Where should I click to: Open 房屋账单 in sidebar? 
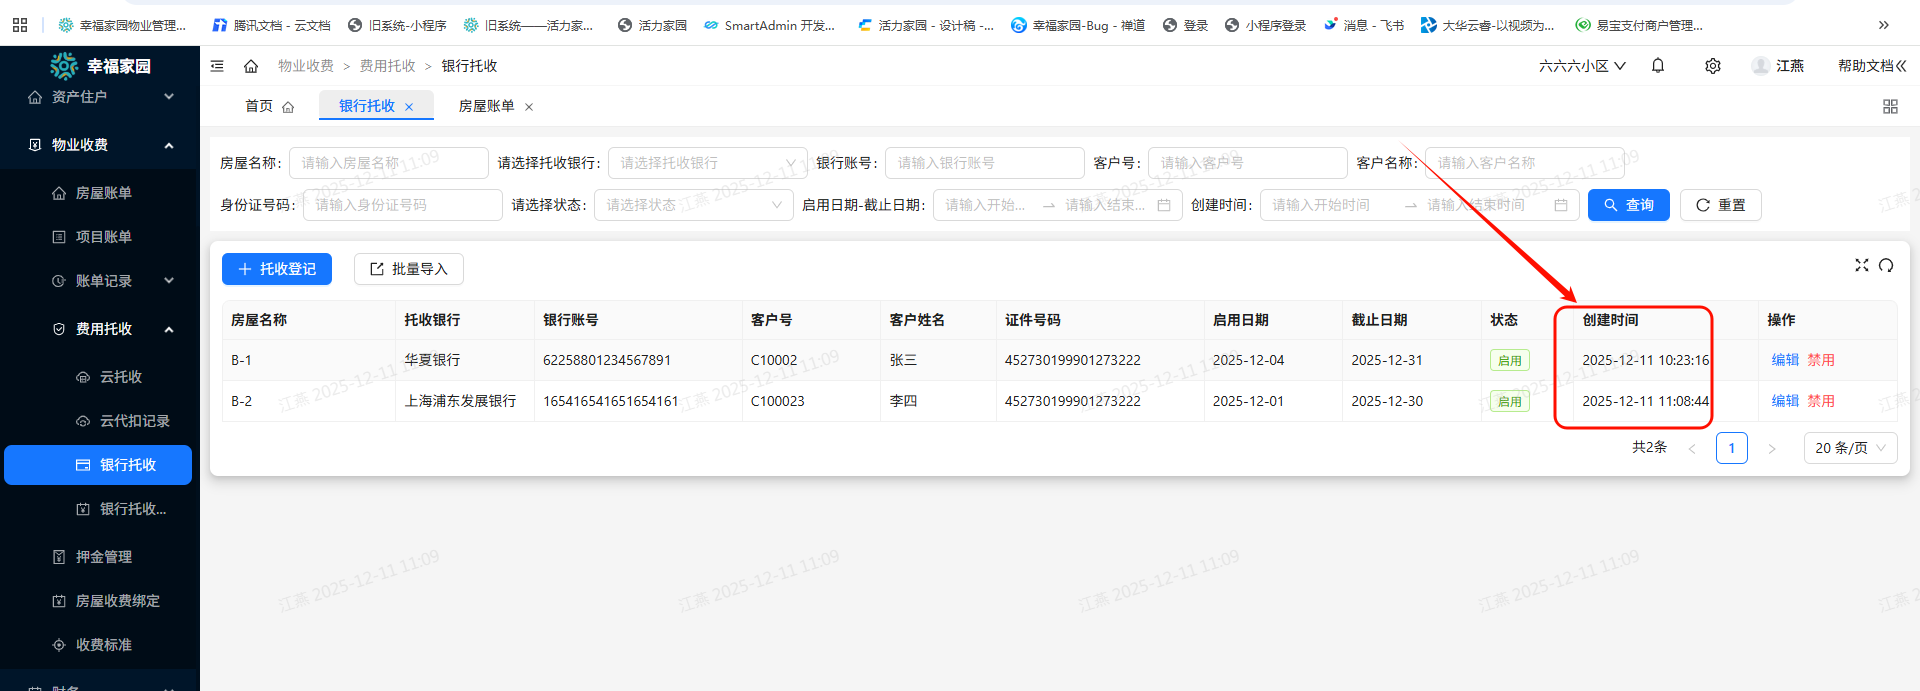tap(100, 193)
